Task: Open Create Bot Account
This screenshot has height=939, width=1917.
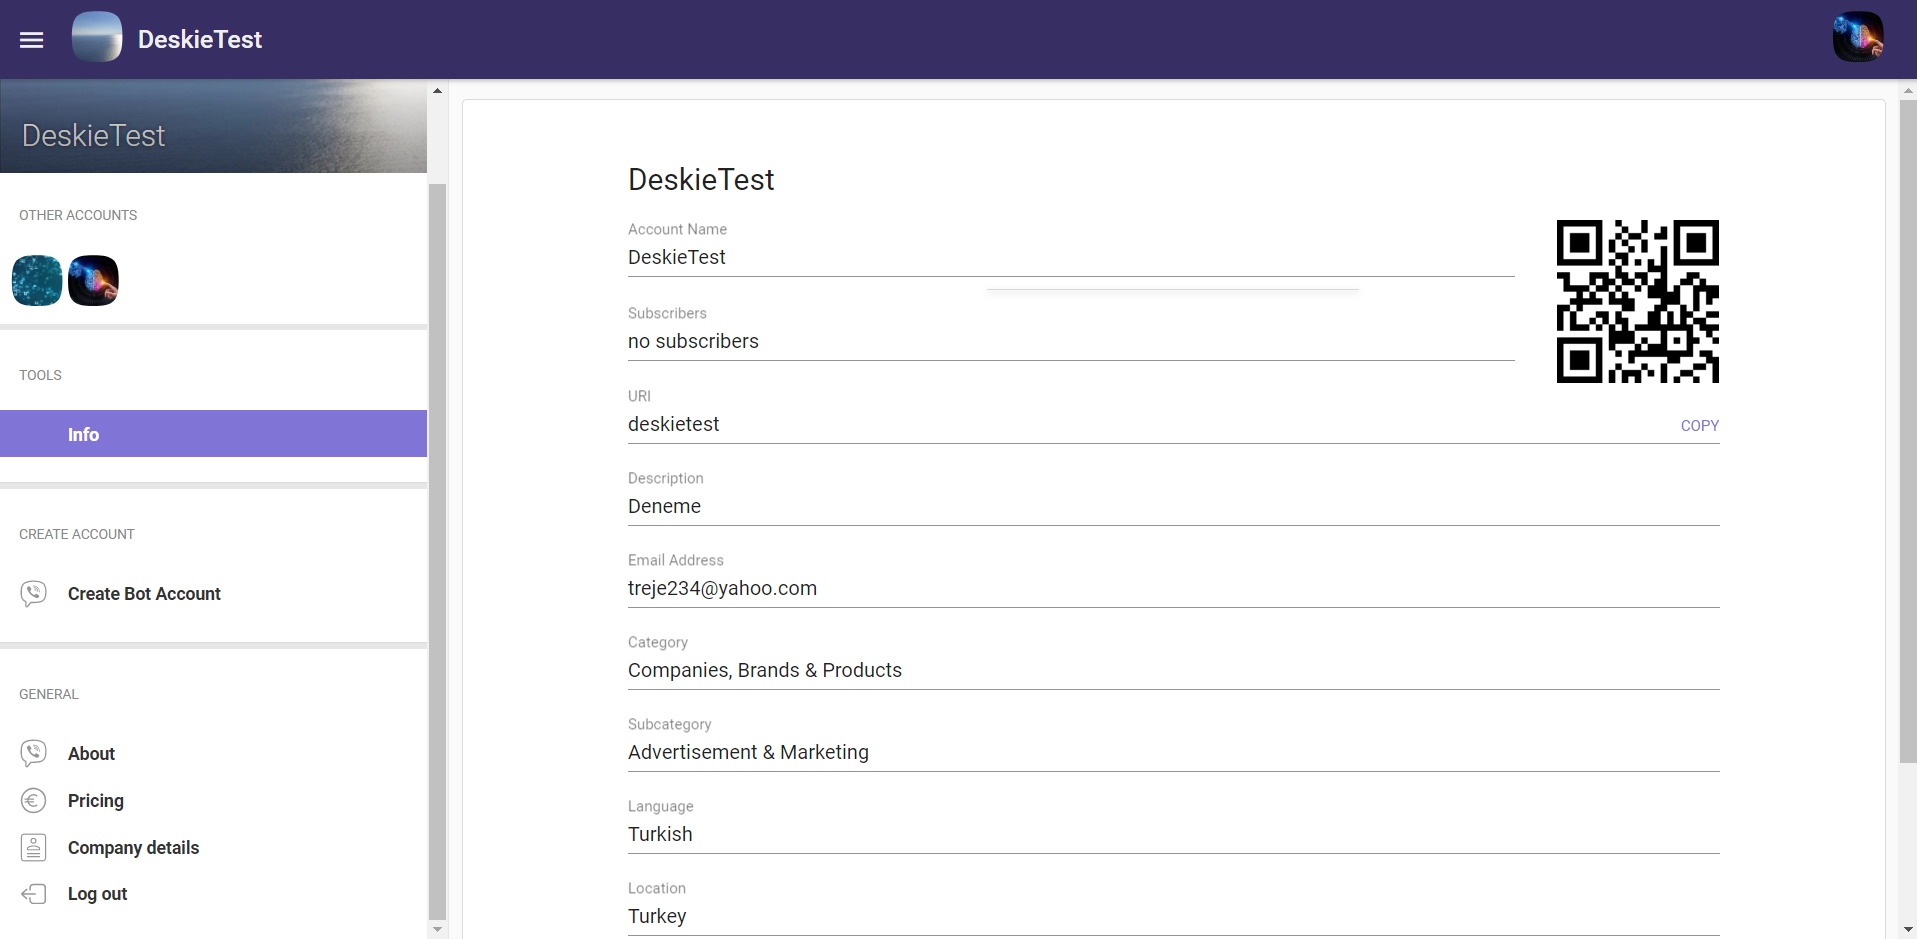Action: tap(144, 594)
